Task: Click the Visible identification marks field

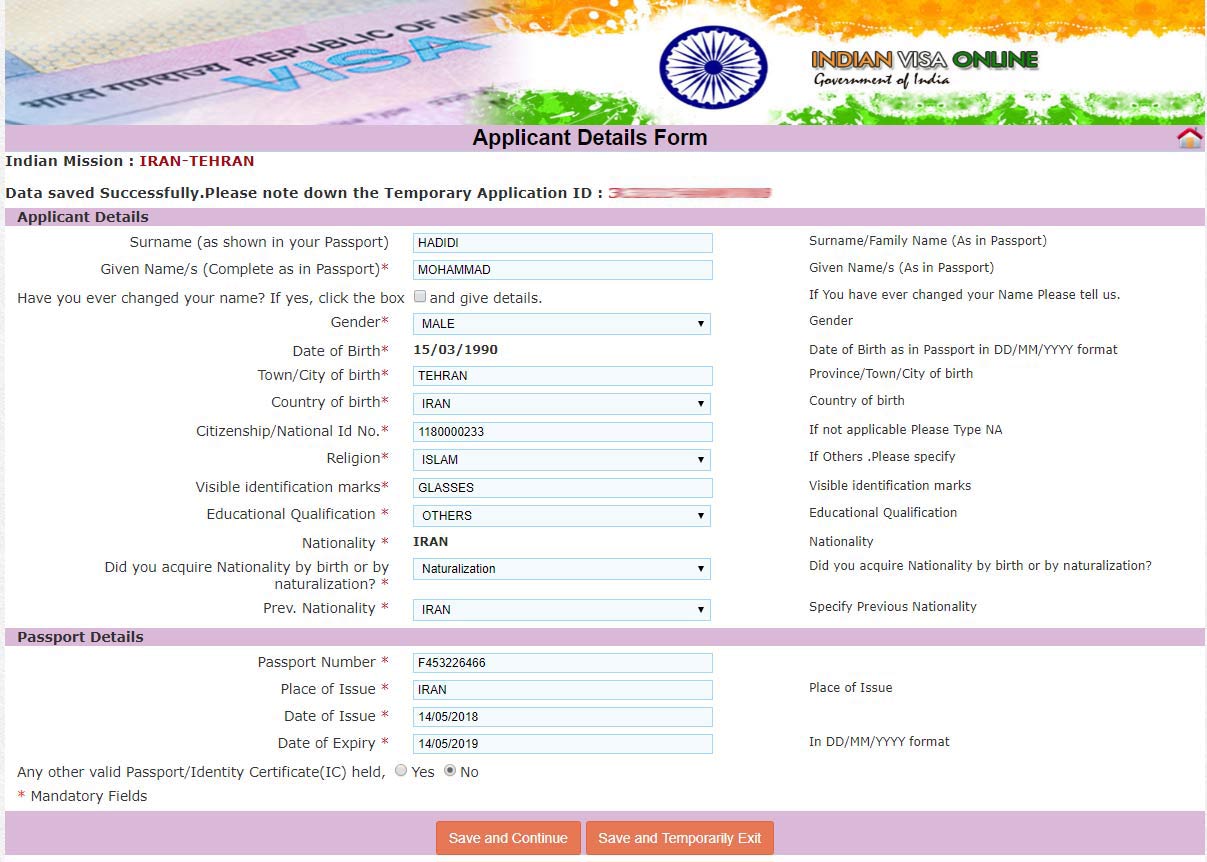Action: [562, 488]
